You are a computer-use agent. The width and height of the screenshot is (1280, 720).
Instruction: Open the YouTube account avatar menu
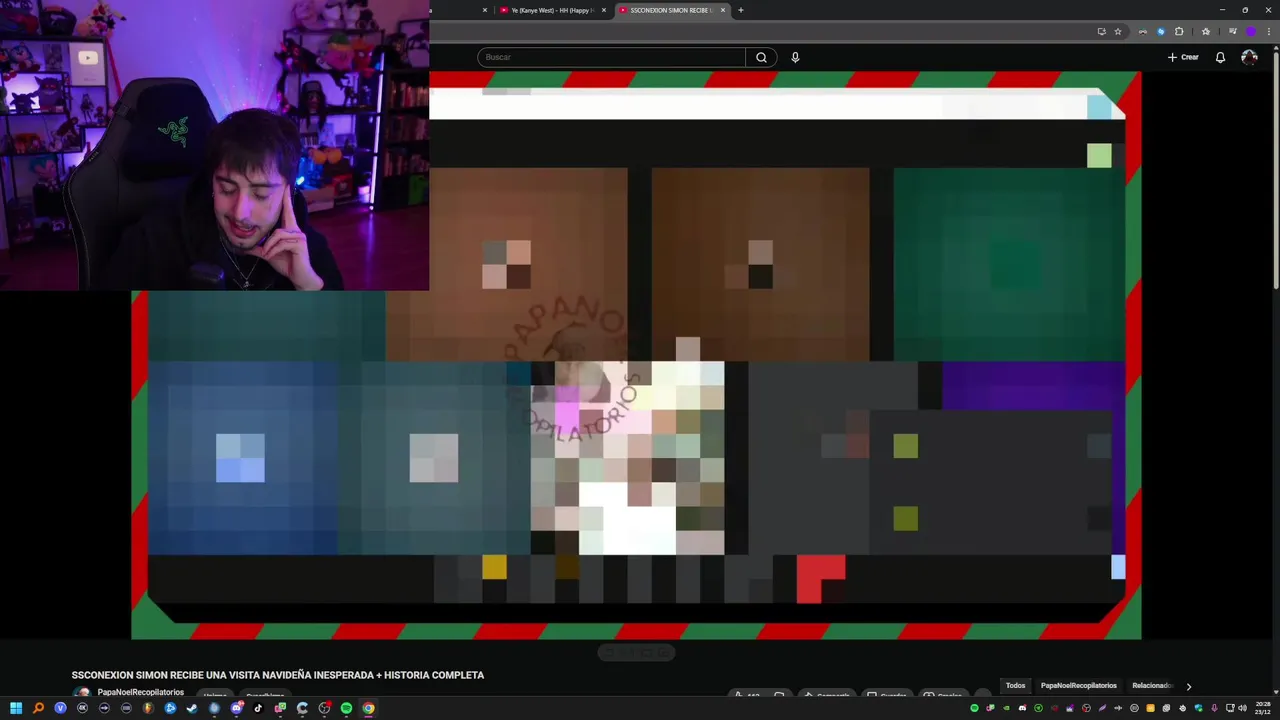pos(1249,57)
